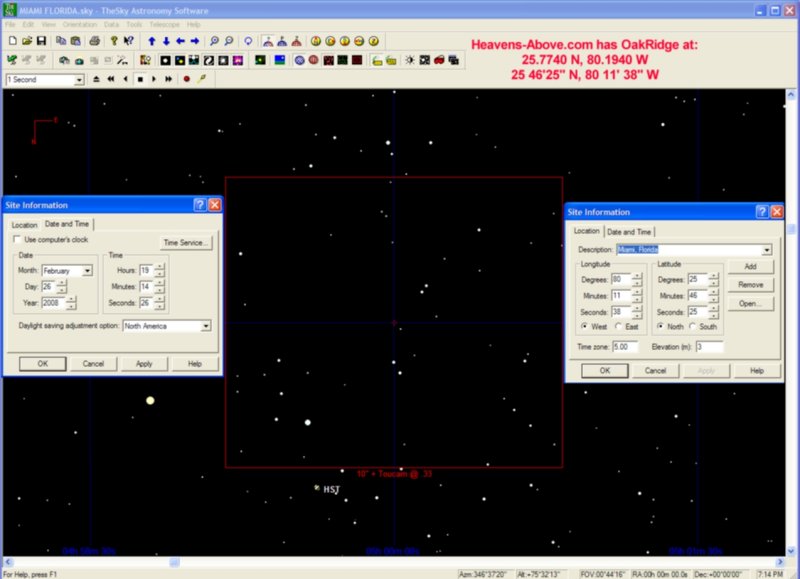Open the File menu
Viewport: 800px width, 579px height.
[x=10, y=24]
